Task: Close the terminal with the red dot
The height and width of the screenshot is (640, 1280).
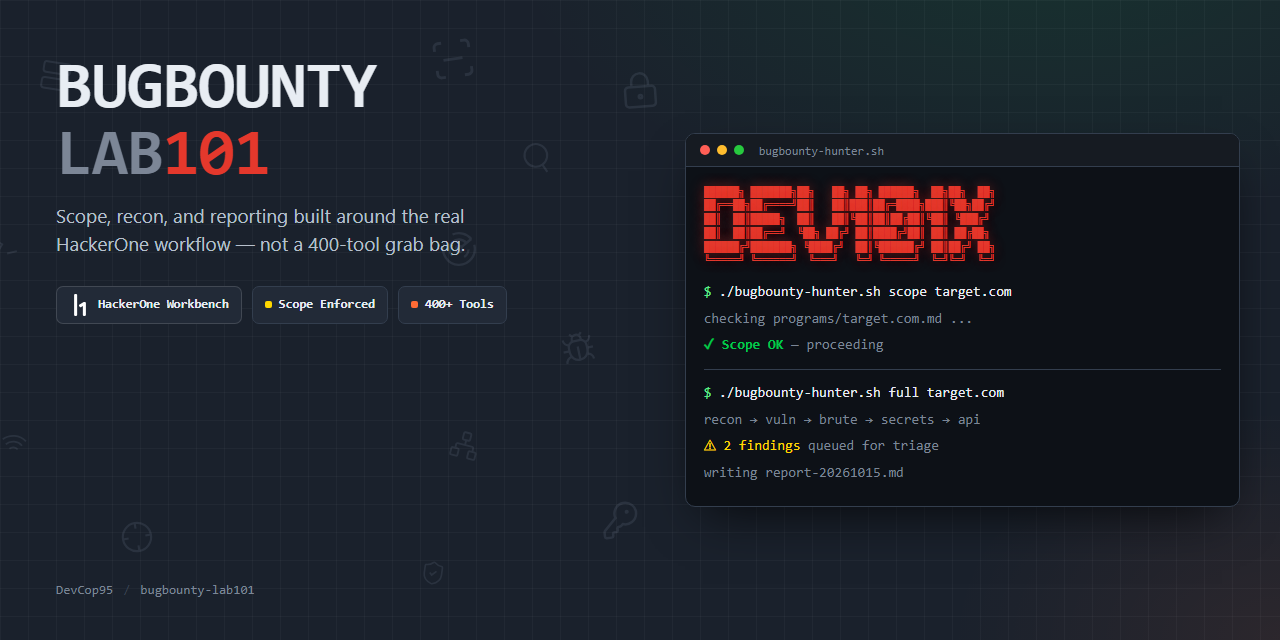Action: click(705, 150)
